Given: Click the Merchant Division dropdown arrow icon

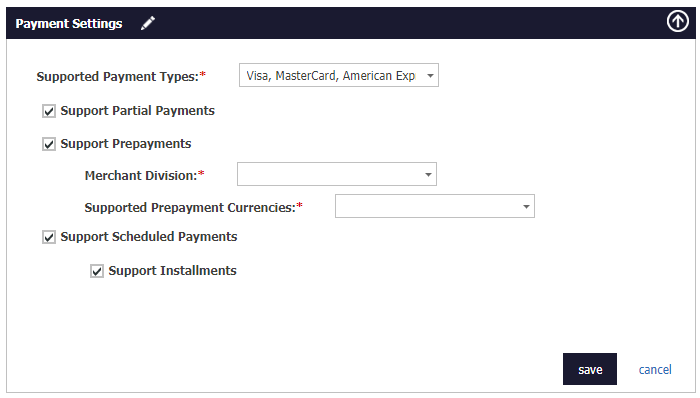Looking at the screenshot, I should (x=428, y=174).
